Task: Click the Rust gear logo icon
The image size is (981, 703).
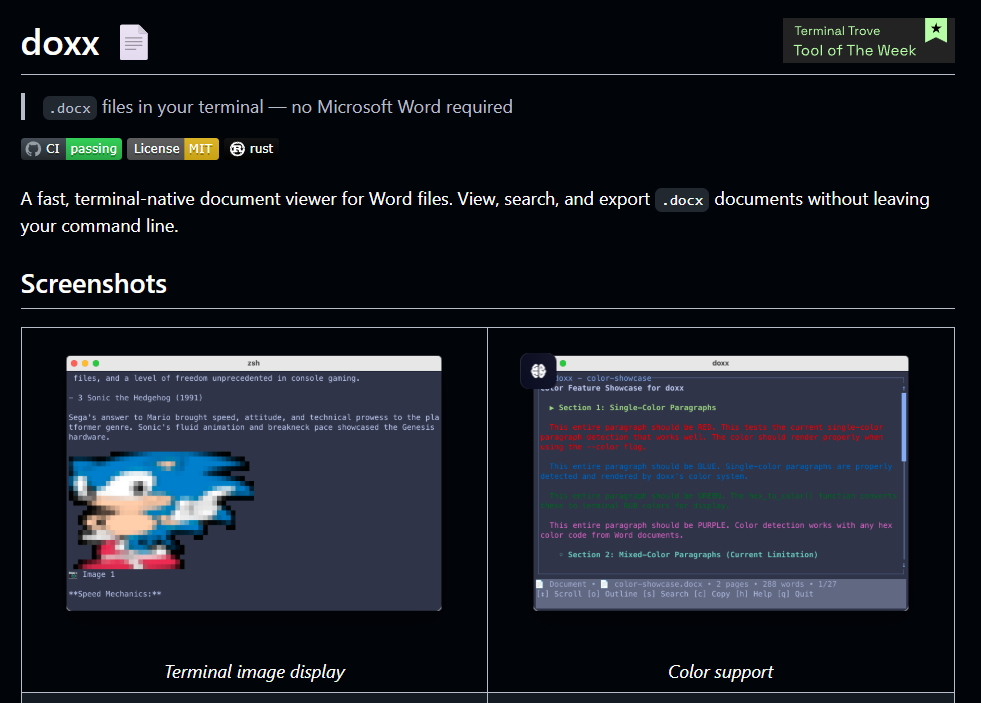Action: coord(237,149)
